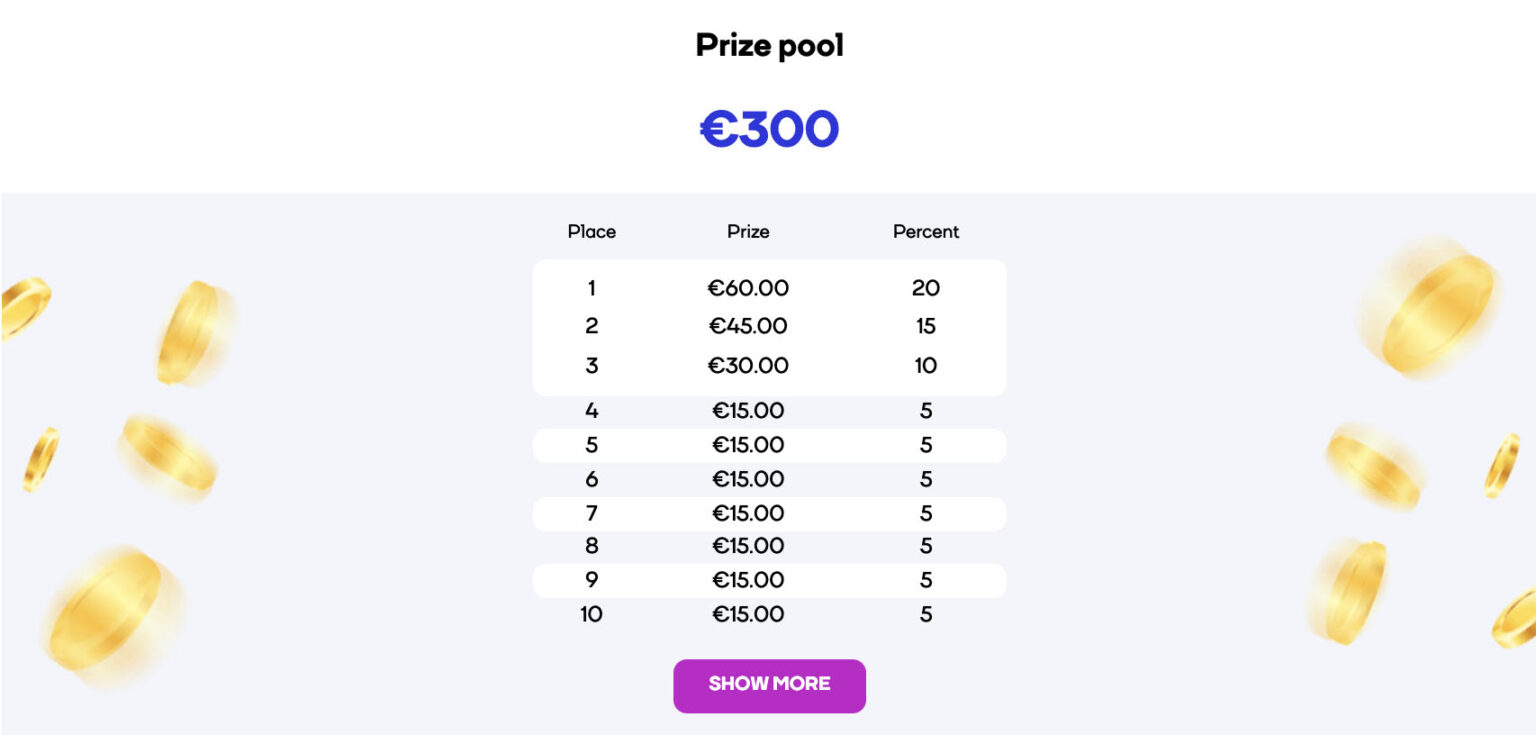
Task: Select the 5 percent value beside place 7
Action: tap(925, 513)
